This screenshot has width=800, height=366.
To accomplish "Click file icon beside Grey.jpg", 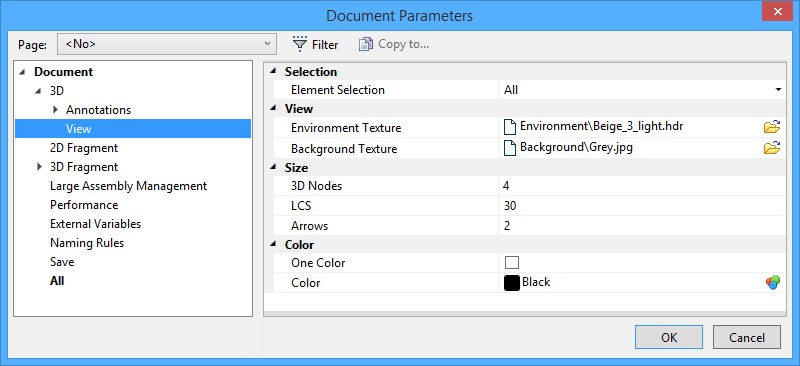I will [509, 148].
